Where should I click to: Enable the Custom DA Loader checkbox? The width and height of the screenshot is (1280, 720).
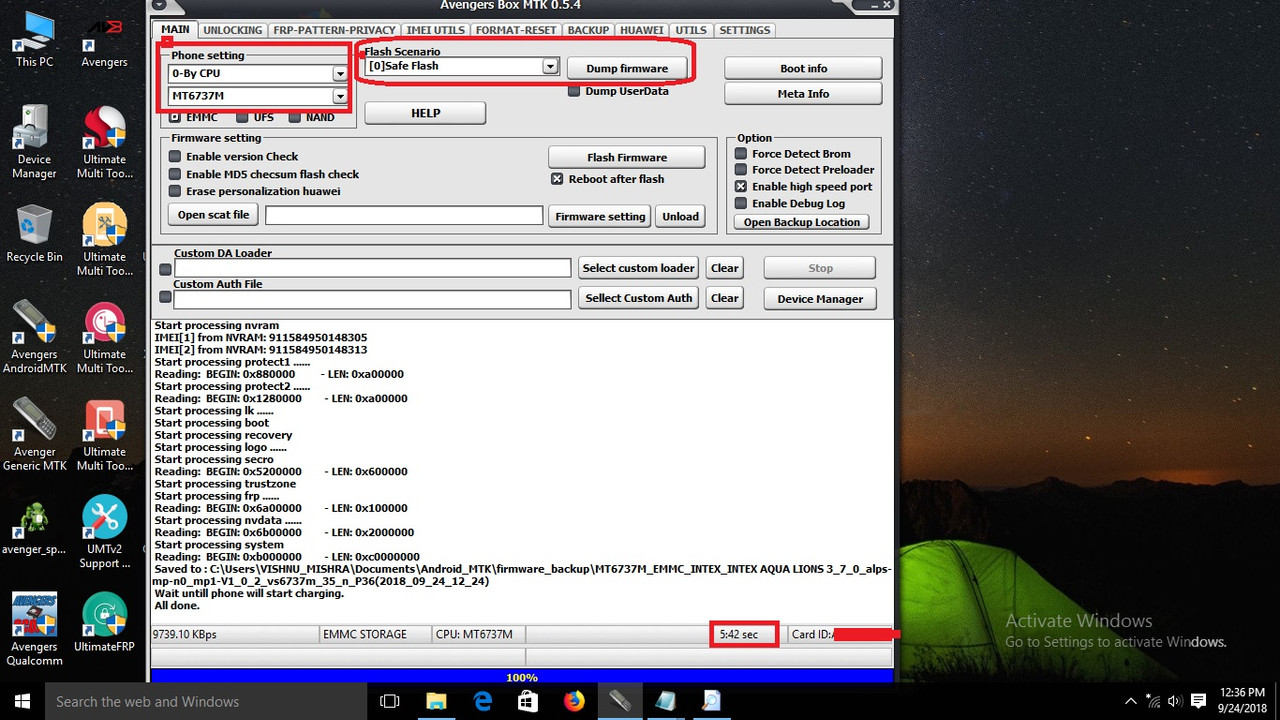coord(165,268)
